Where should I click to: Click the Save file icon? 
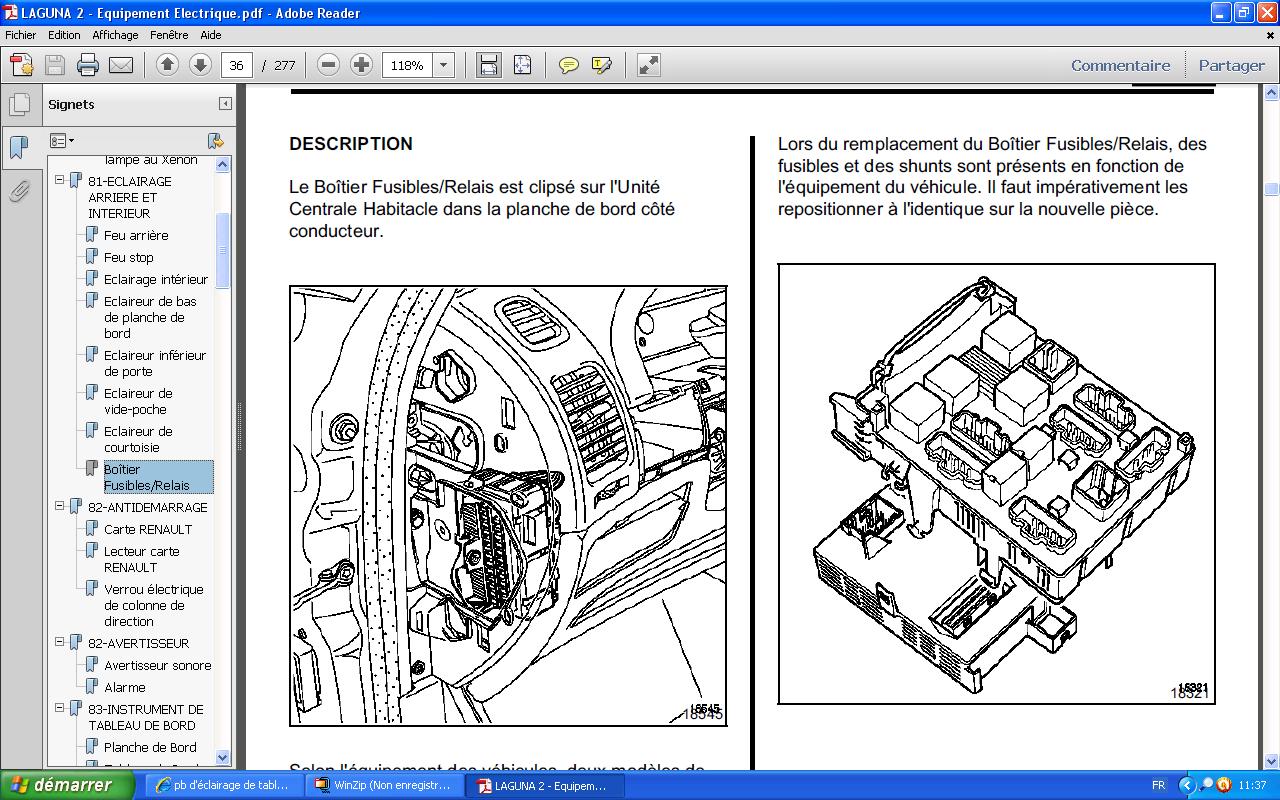pos(54,66)
